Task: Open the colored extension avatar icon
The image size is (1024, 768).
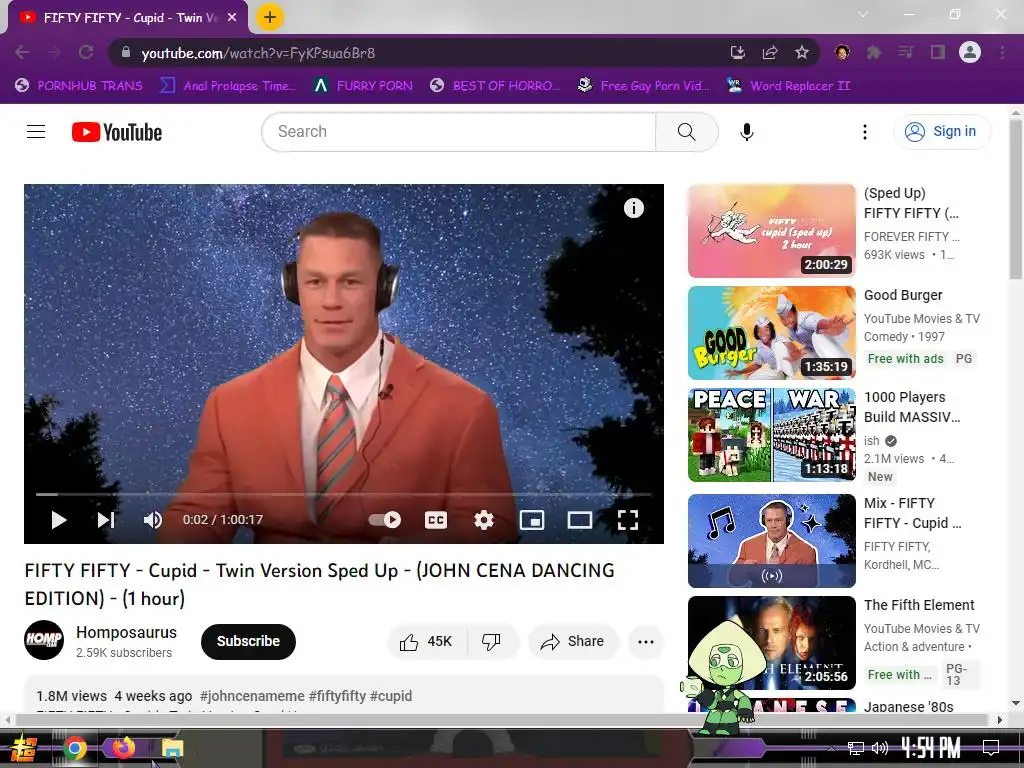Action: click(842, 52)
